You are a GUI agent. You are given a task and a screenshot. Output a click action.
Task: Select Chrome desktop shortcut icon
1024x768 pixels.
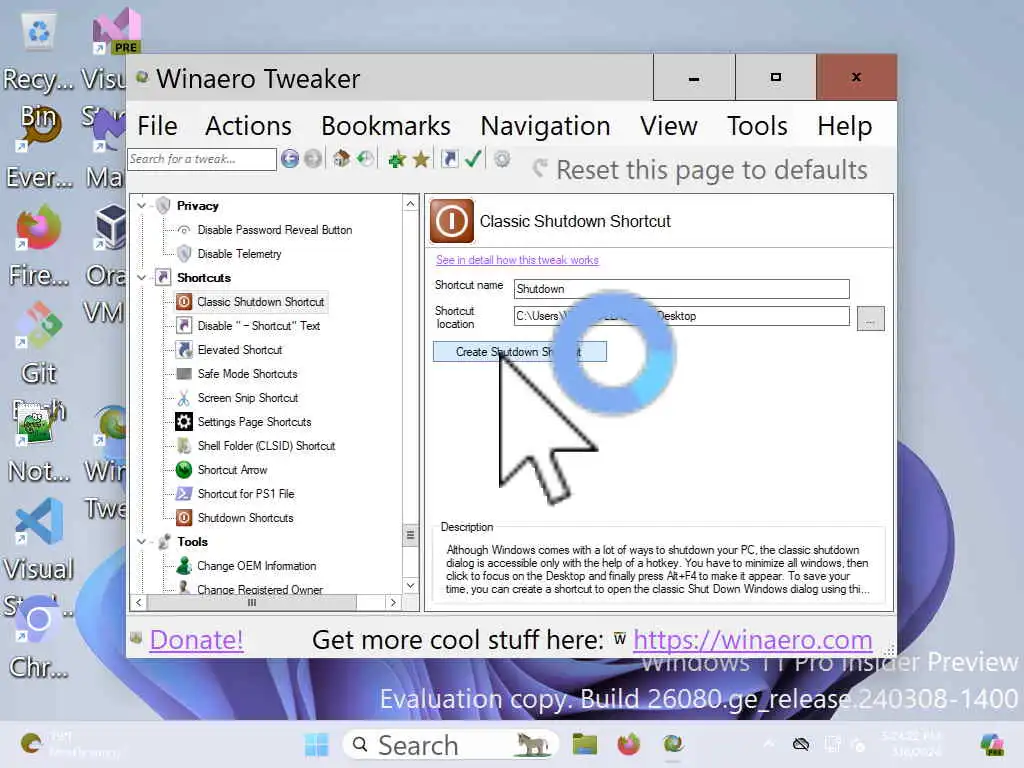39,619
